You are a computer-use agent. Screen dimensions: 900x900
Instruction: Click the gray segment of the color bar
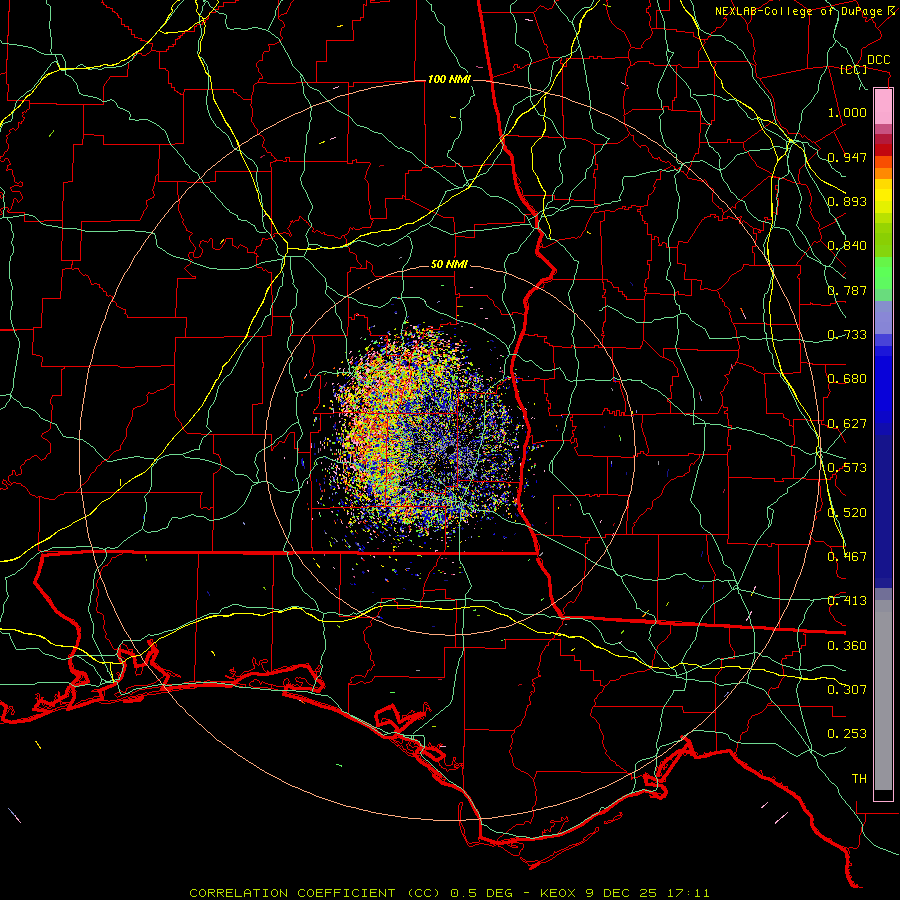883,695
